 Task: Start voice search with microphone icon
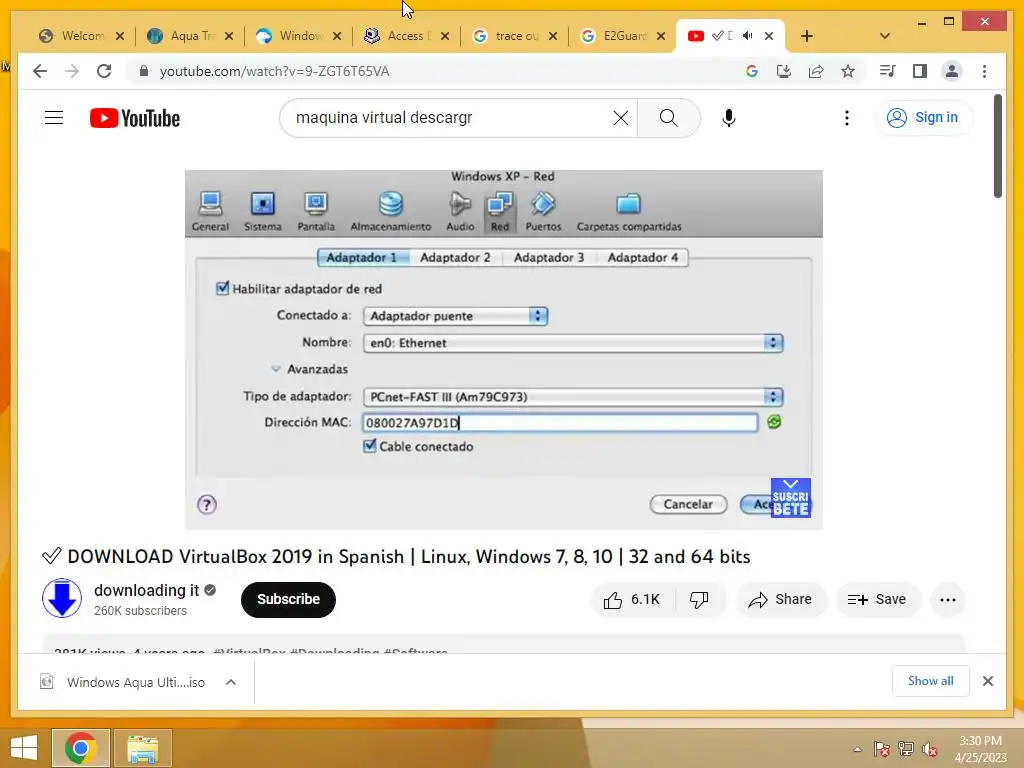coord(729,118)
